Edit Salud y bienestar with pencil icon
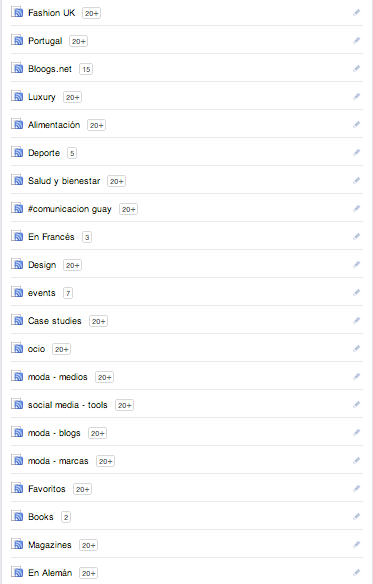The height and width of the screenshot is (584, 373). (357, 180)
